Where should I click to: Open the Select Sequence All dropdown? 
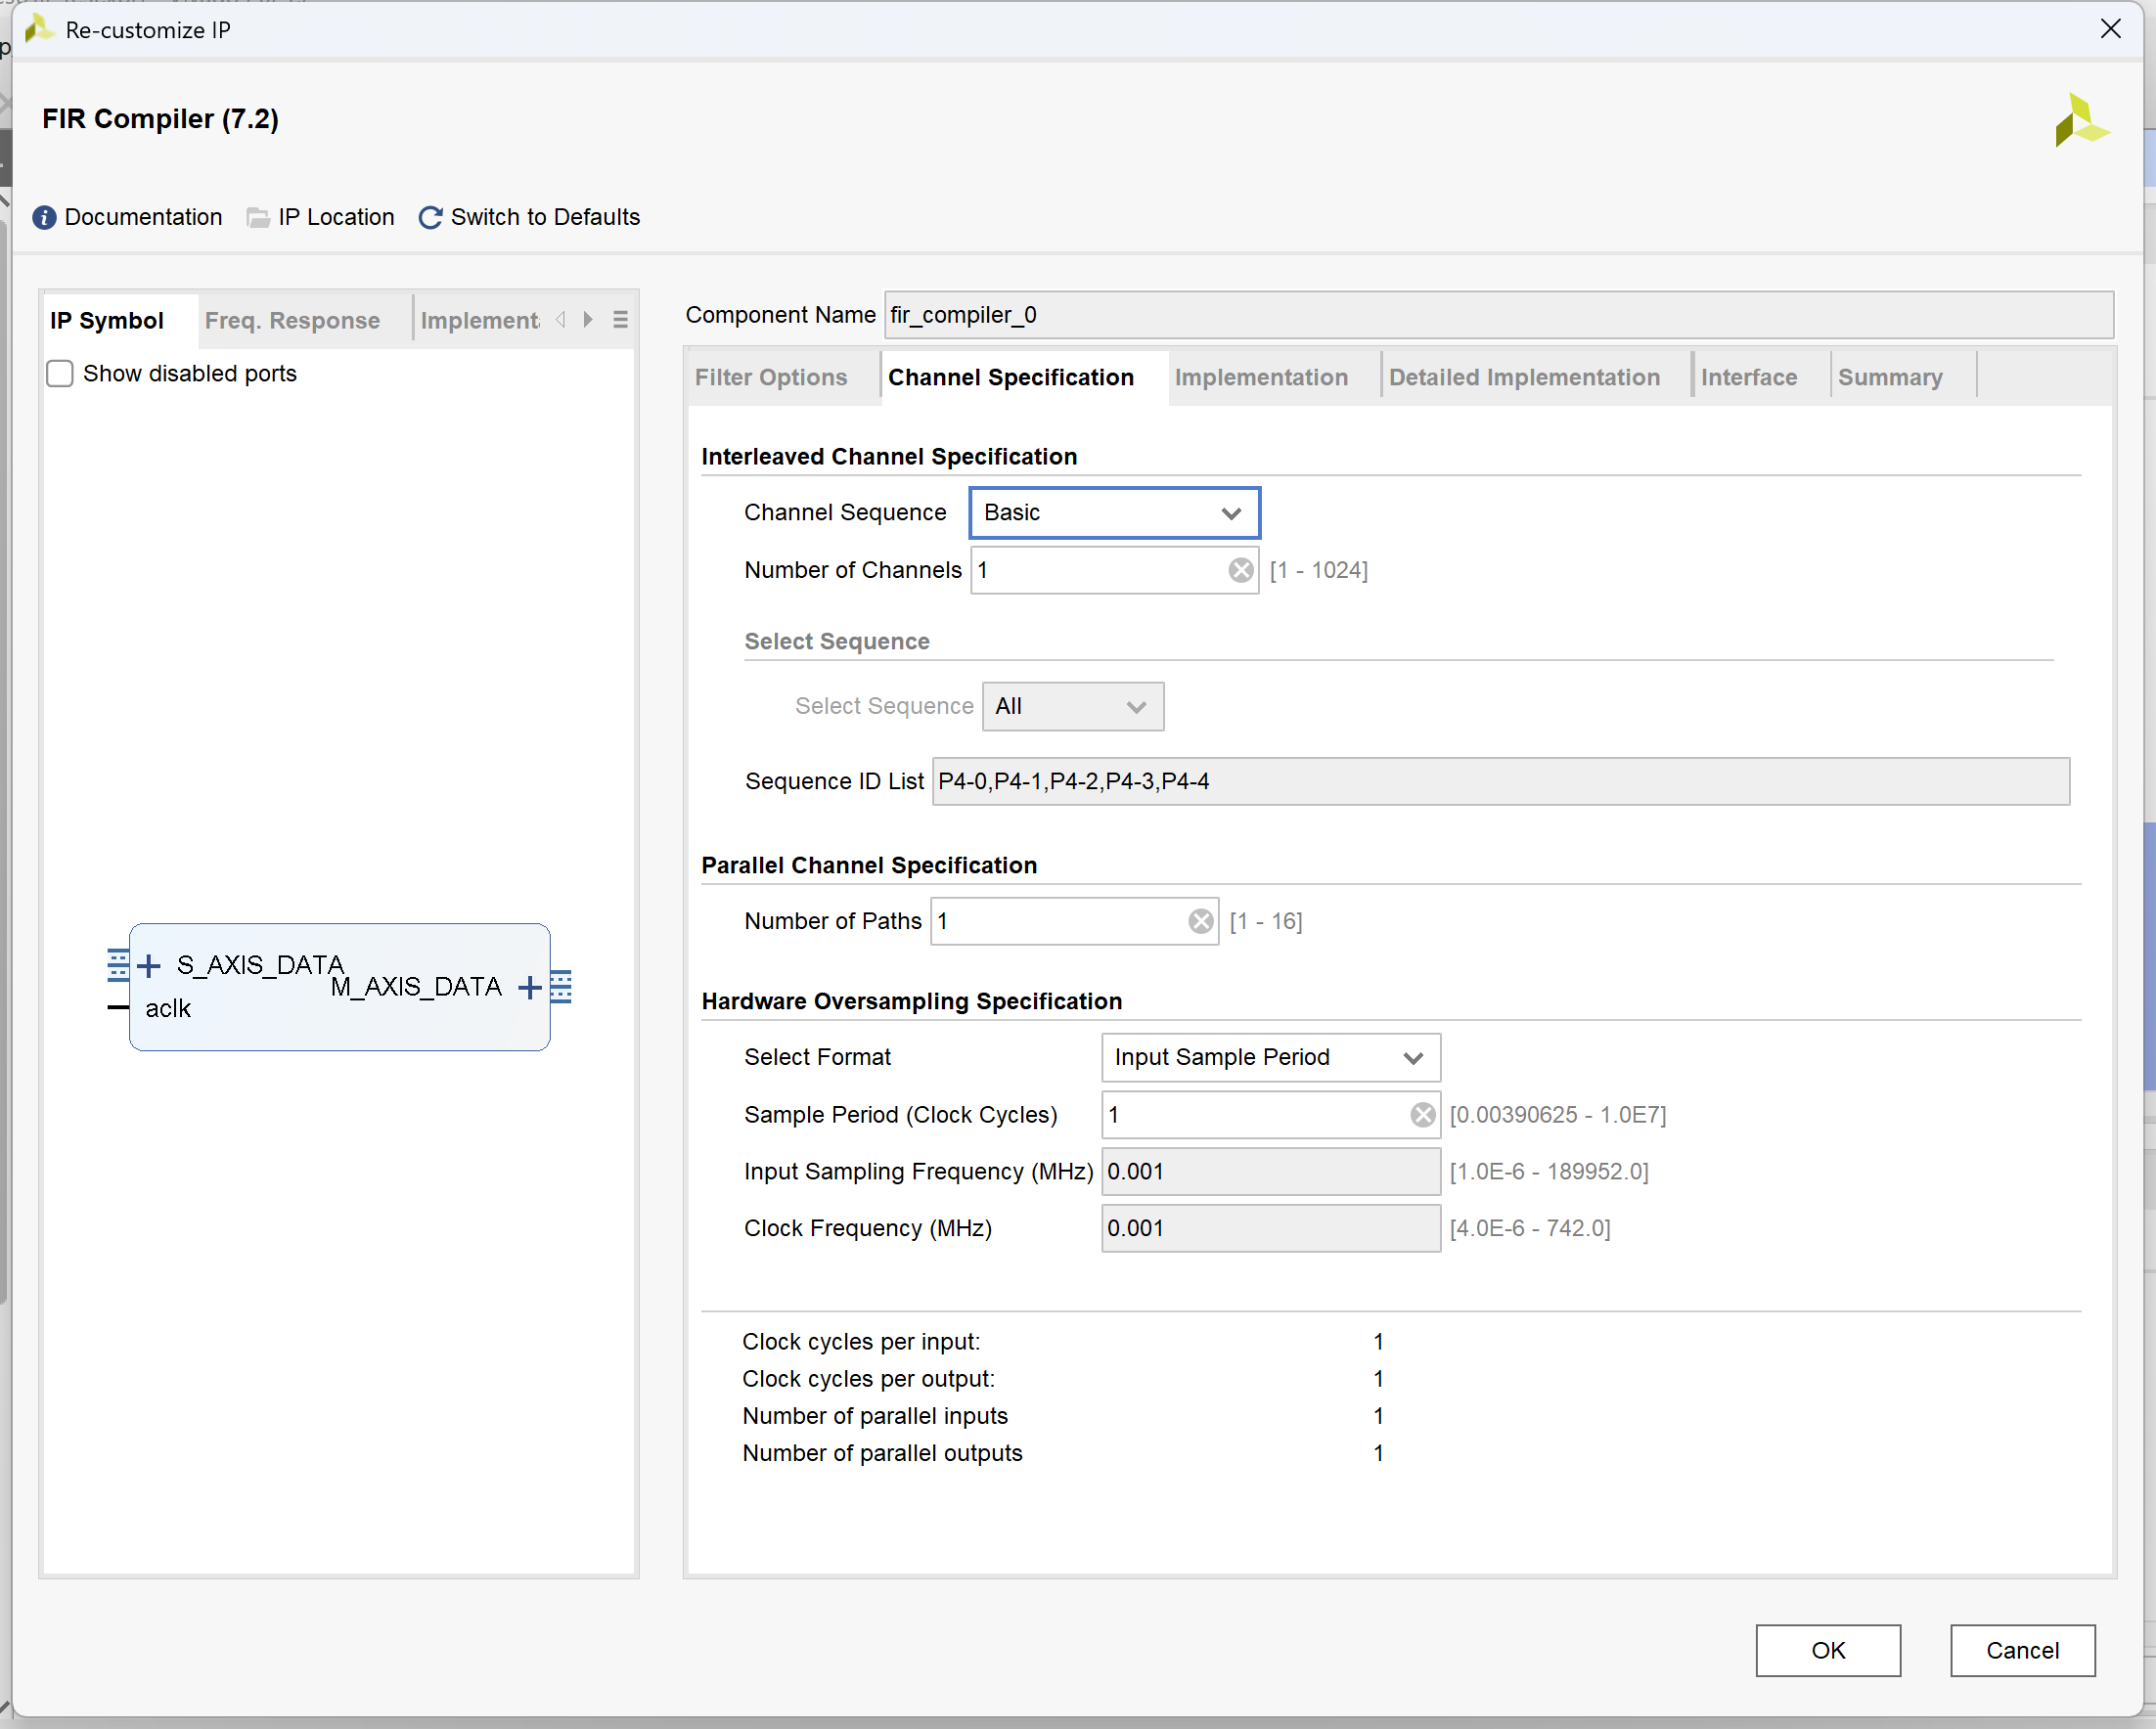pos(1072,707)
